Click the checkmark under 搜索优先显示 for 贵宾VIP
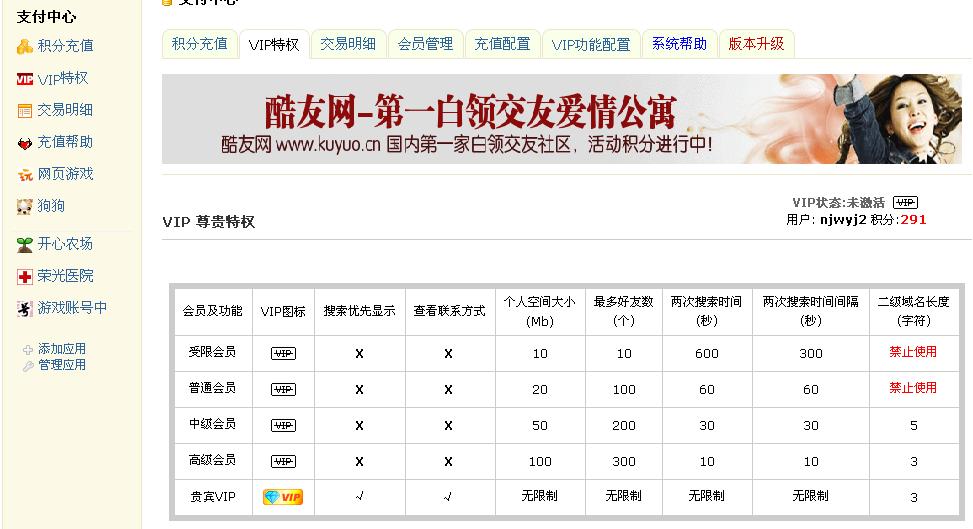Image resolution: width=973 pixels, height=529 pixels. point(360,496)
